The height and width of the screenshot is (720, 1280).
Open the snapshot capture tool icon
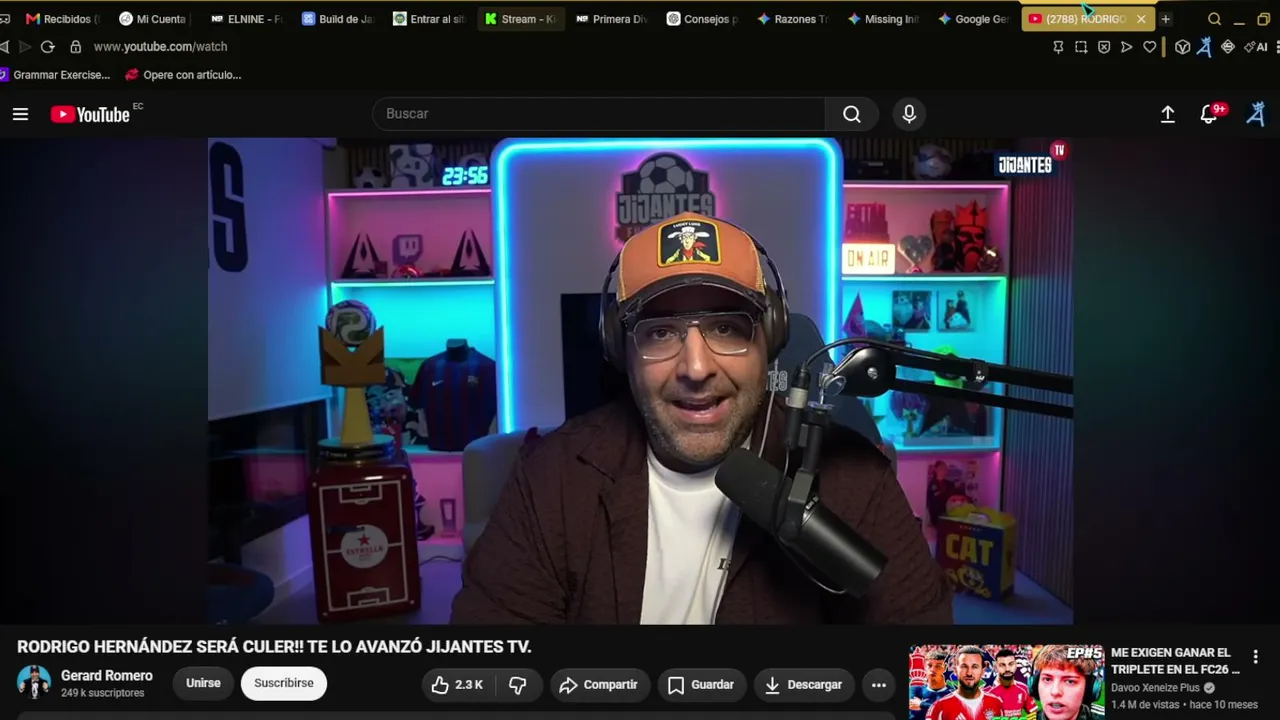click(x=1081, y=47)
